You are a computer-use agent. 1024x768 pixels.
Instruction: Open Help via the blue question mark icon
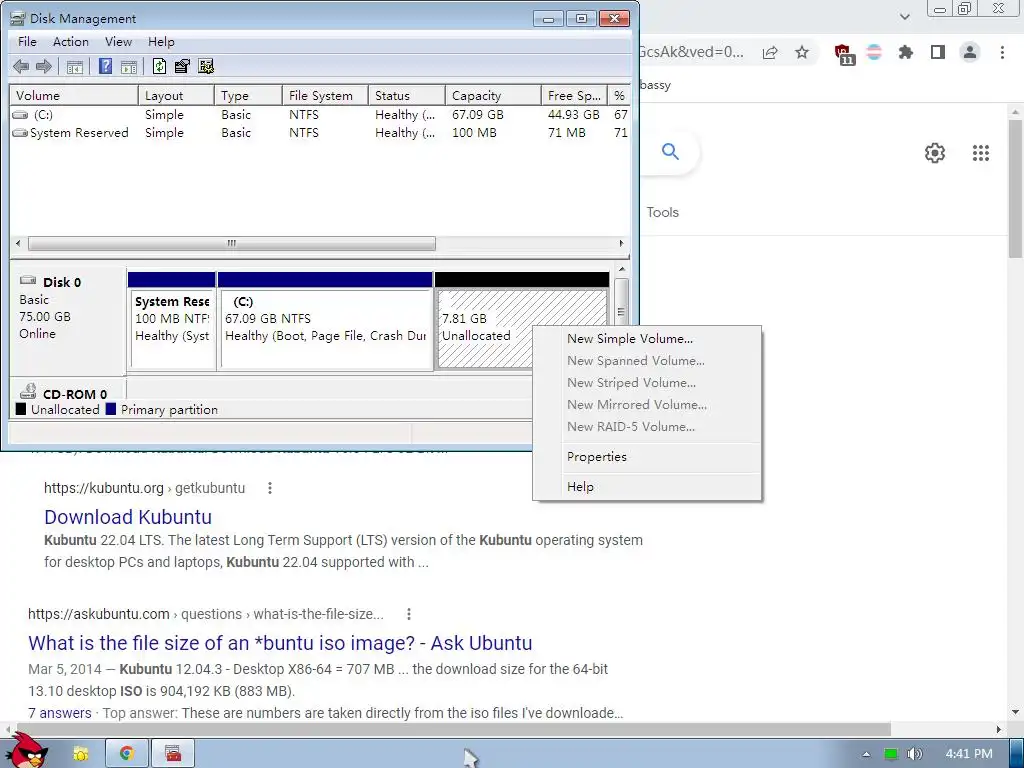tap(105, 66)
